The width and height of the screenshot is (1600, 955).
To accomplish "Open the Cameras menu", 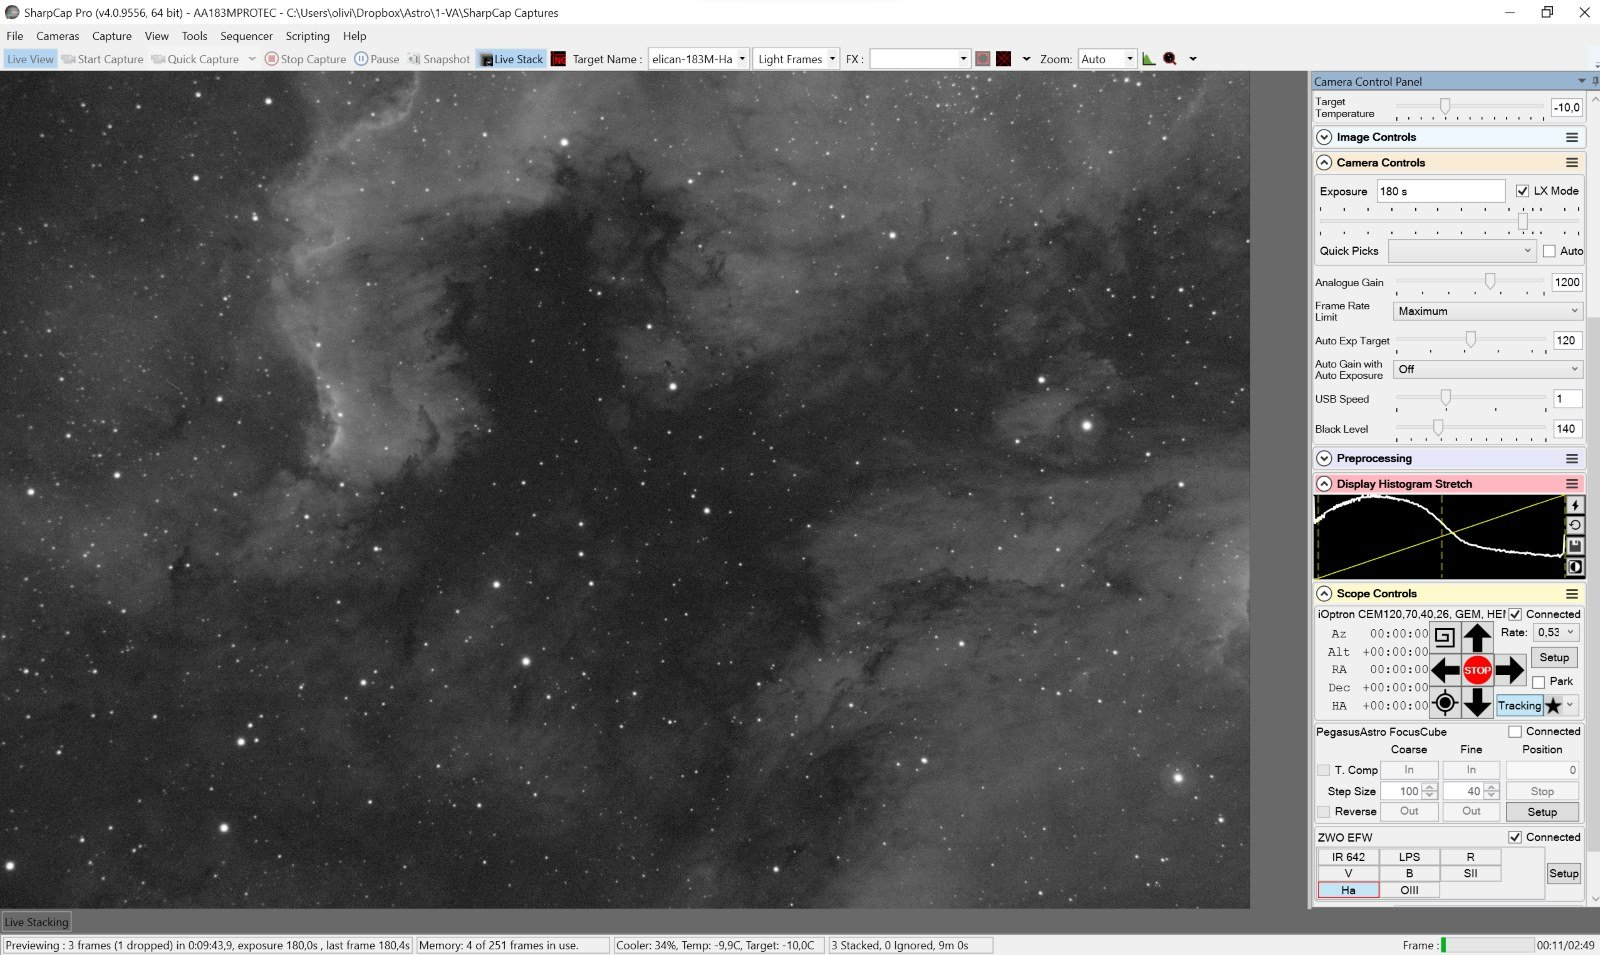I will (x=58, y=36).
